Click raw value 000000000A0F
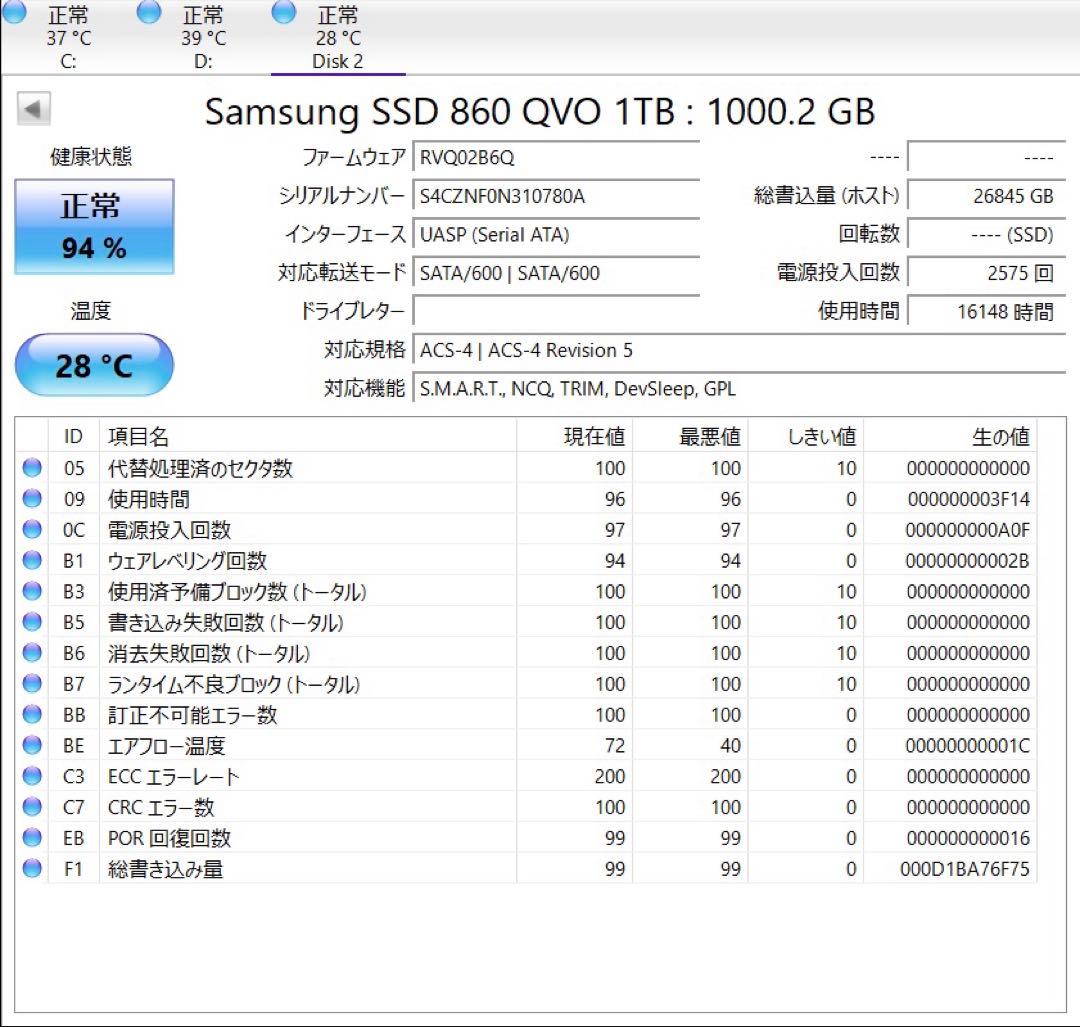1080x1027 pixels. pyautogui.click(x=968, y=530)
